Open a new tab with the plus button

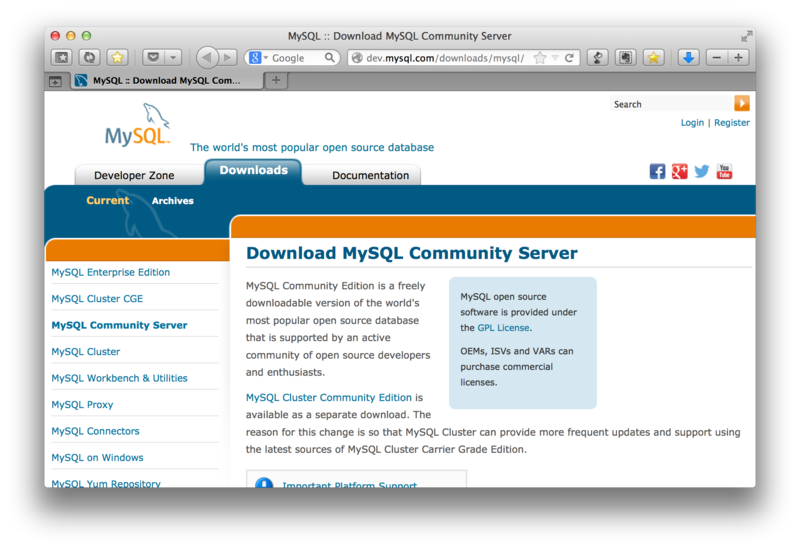[276, 80]
